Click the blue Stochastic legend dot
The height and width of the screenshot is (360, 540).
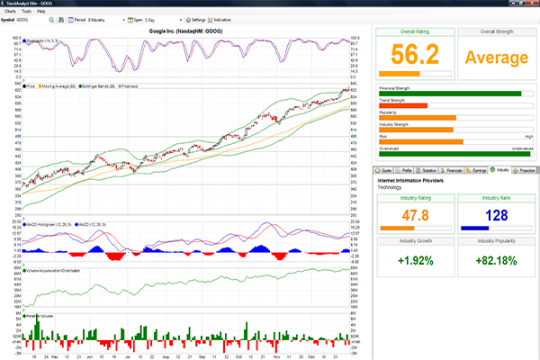pyautogui.click(x=24, y=41)
